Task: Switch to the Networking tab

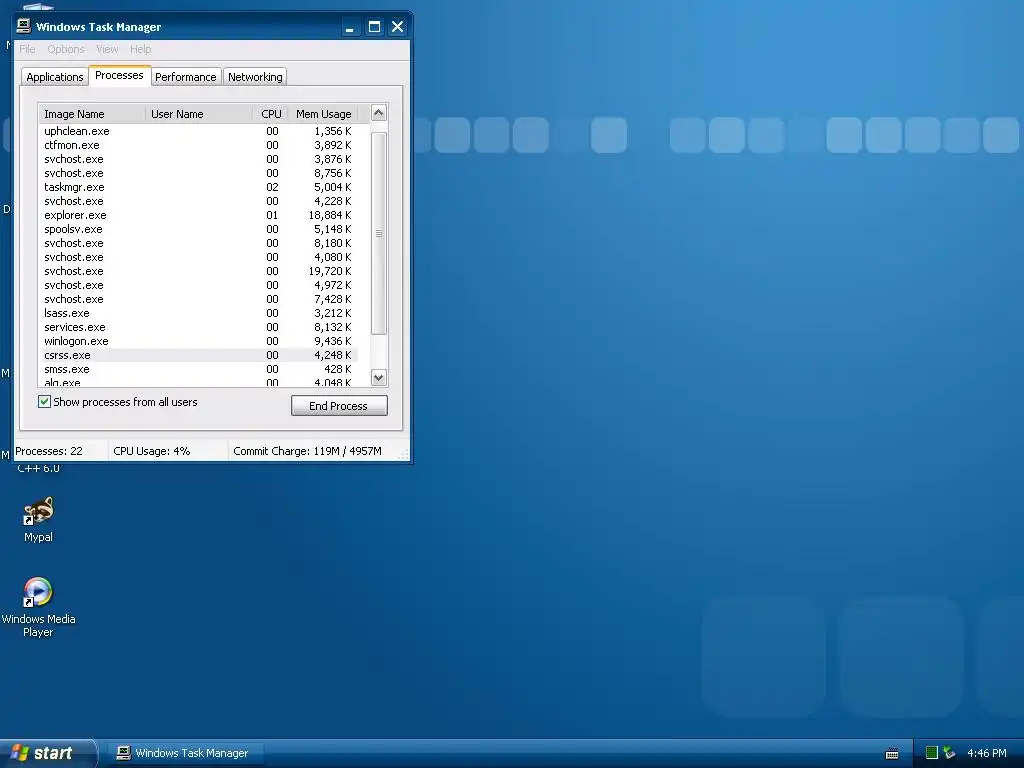Action: click(x=255, y=77)
